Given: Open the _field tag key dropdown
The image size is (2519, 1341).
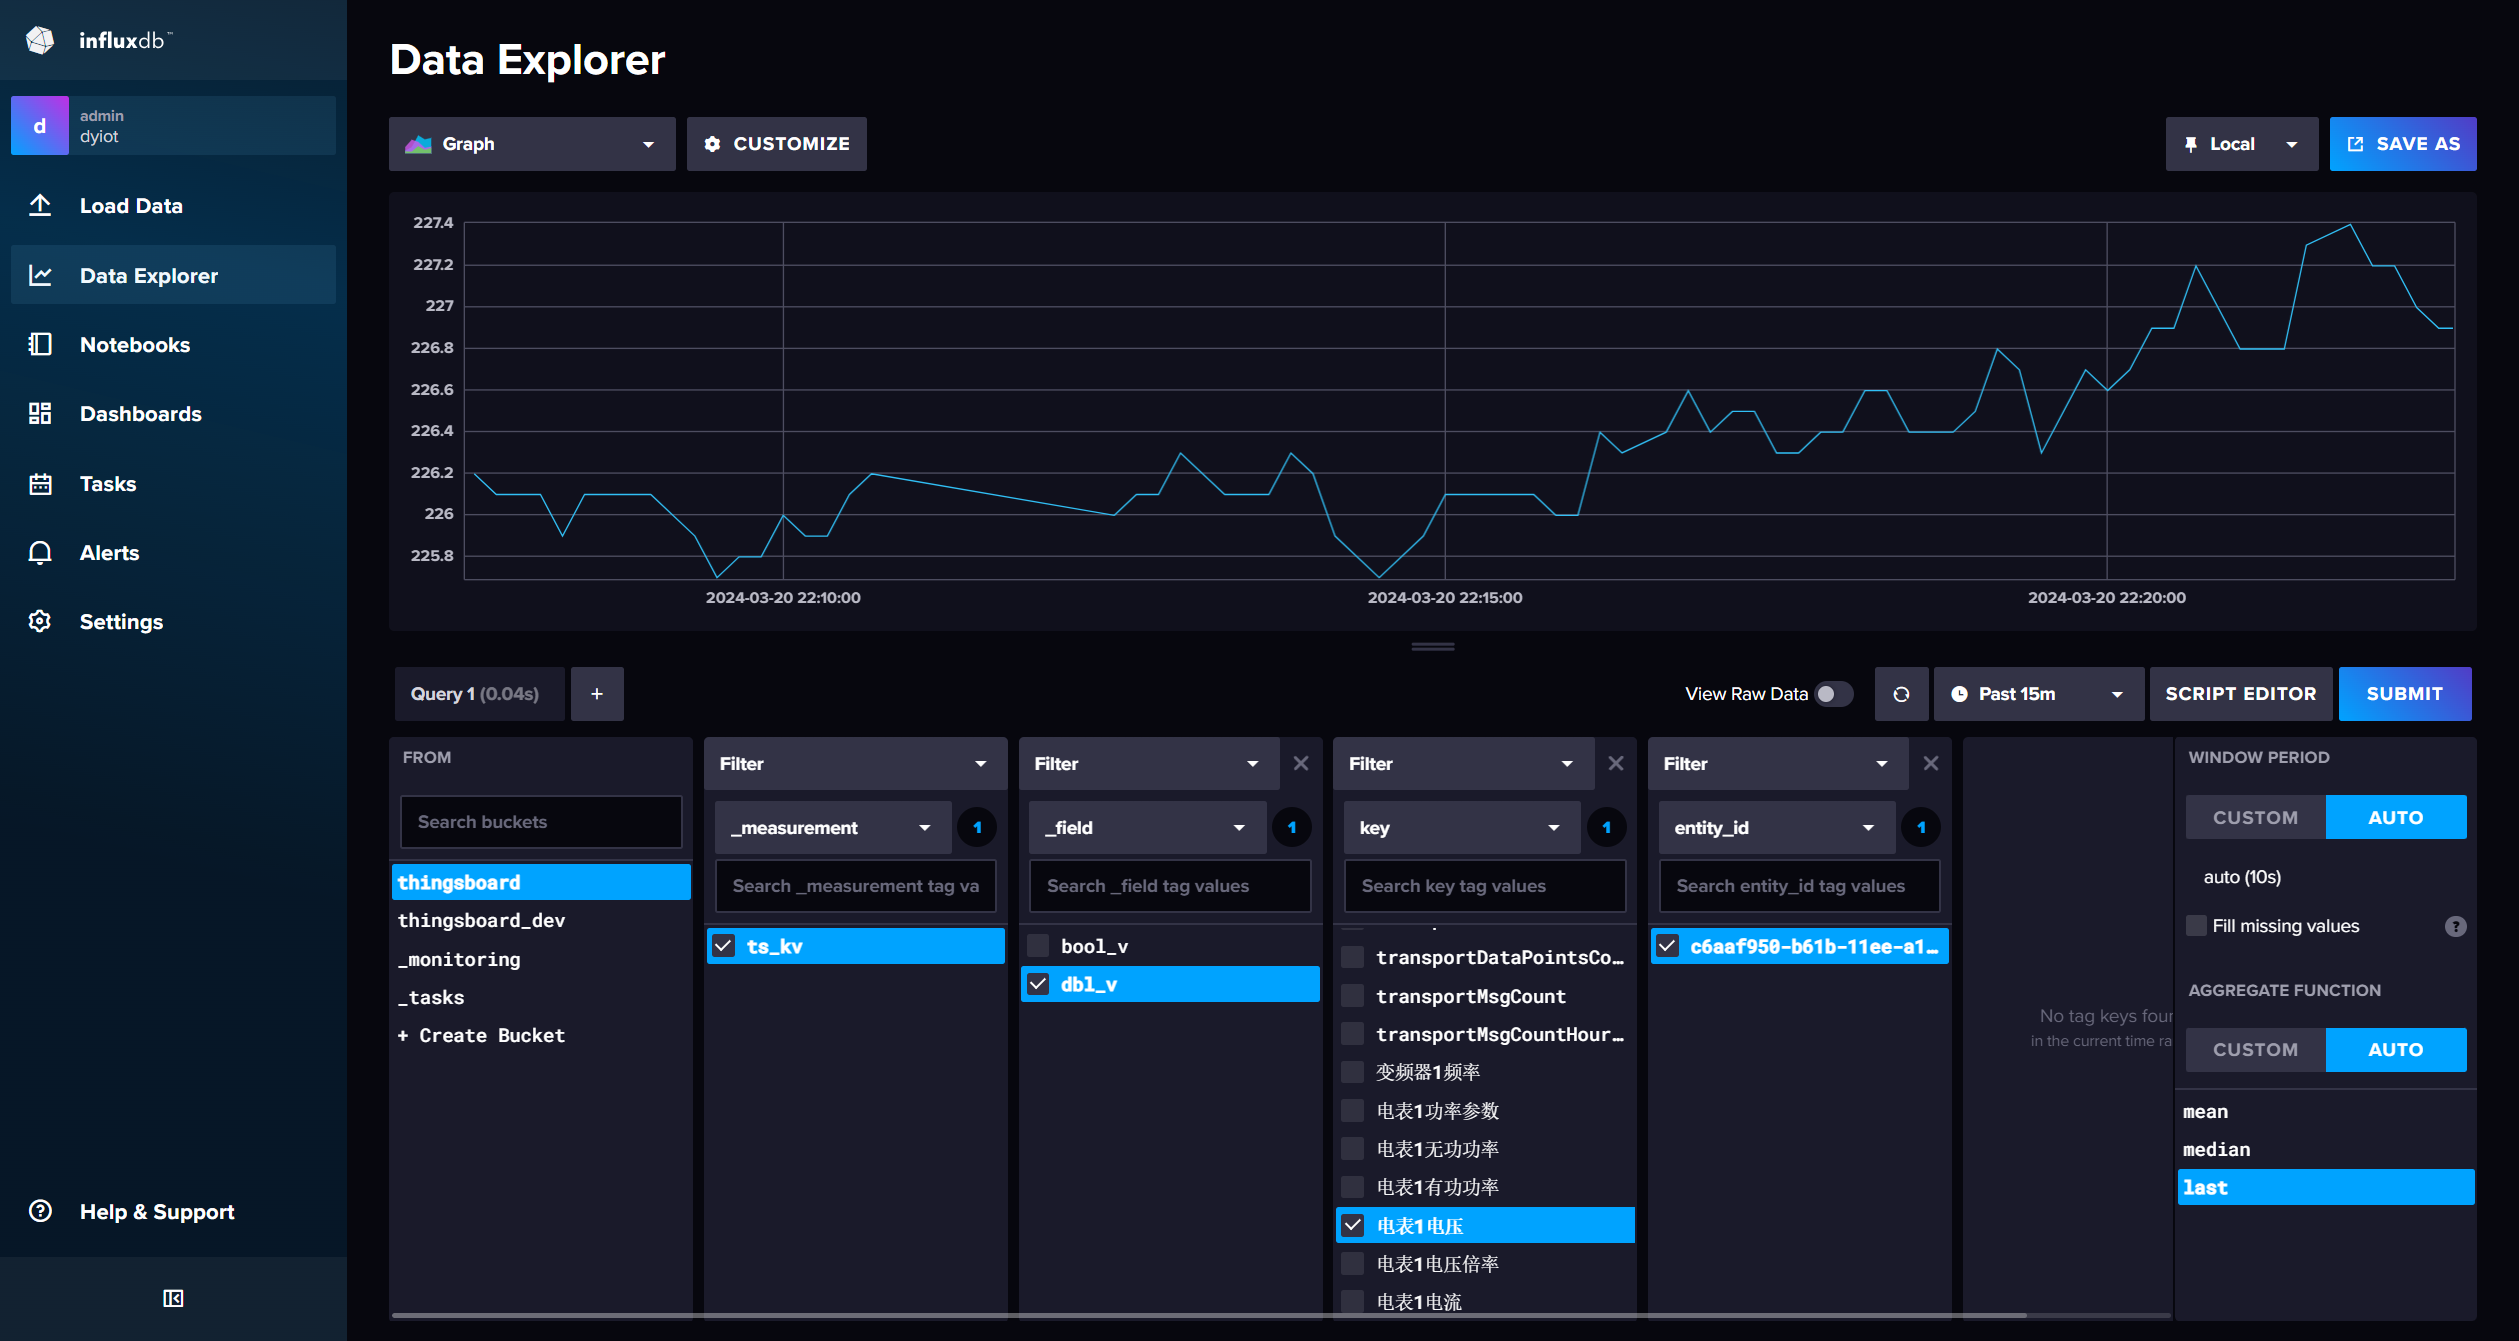Looking at the screenshot, I should tap(1147, 828).
